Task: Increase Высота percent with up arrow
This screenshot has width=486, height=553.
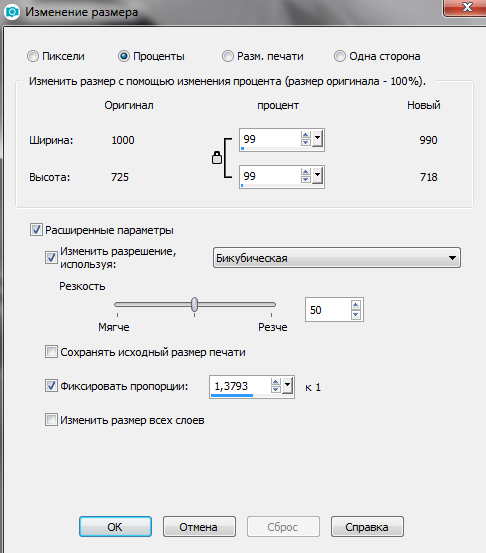Action: (x=306, y=172)
